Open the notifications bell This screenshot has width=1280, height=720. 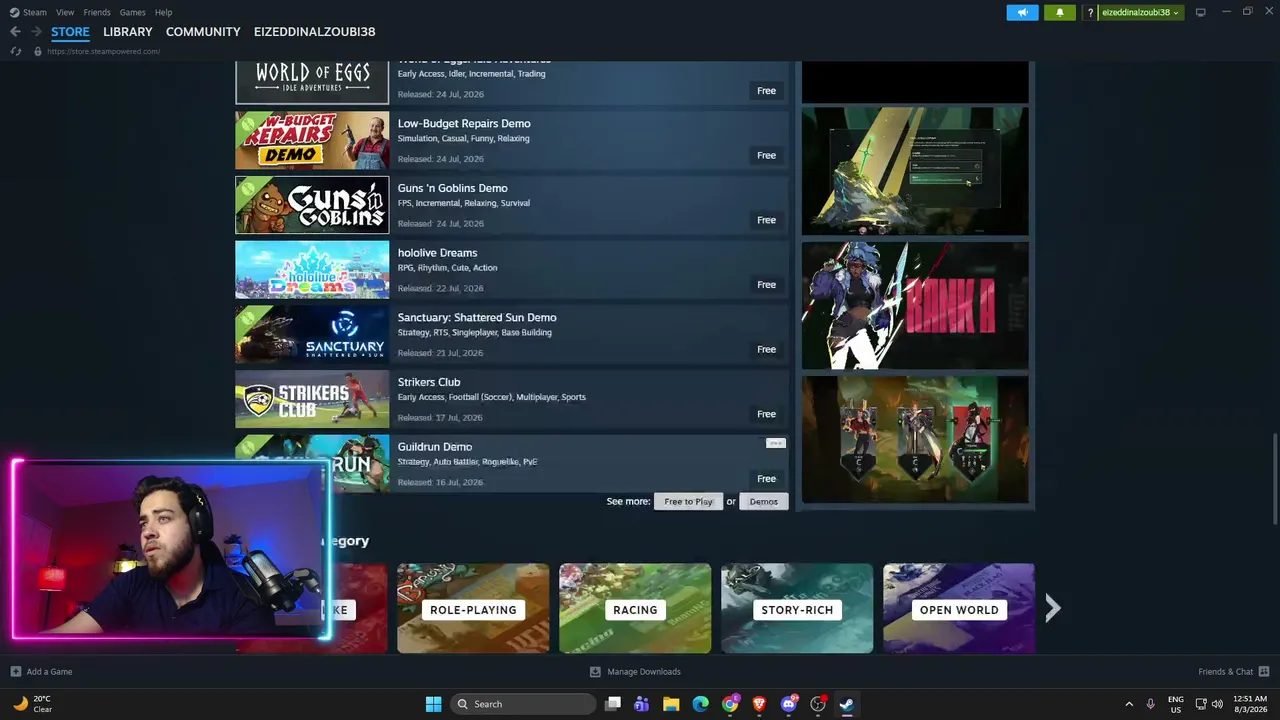pos(1060,12)
